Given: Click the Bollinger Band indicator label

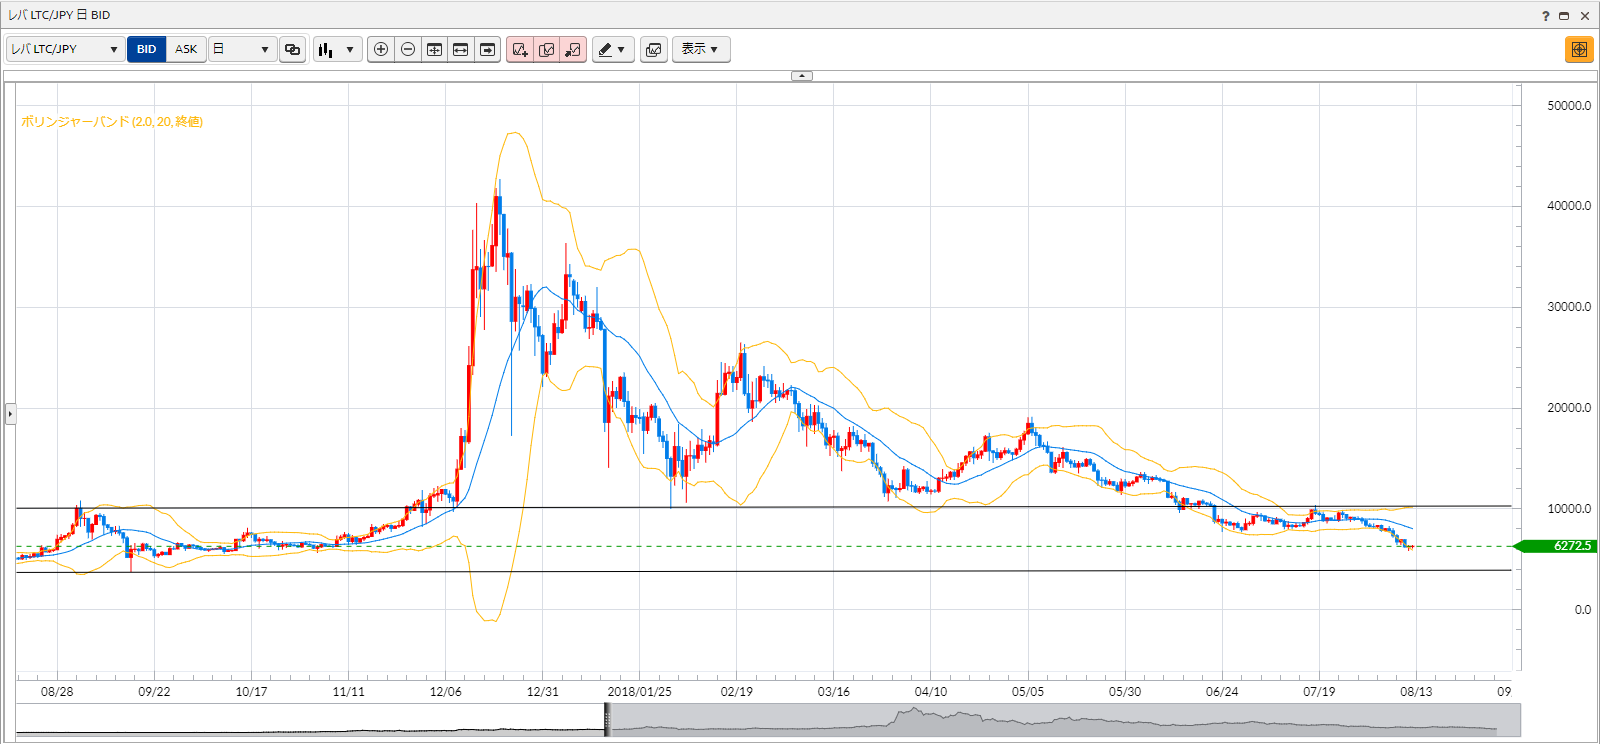Looking at the screenshot, I should (x=112, y=122).
